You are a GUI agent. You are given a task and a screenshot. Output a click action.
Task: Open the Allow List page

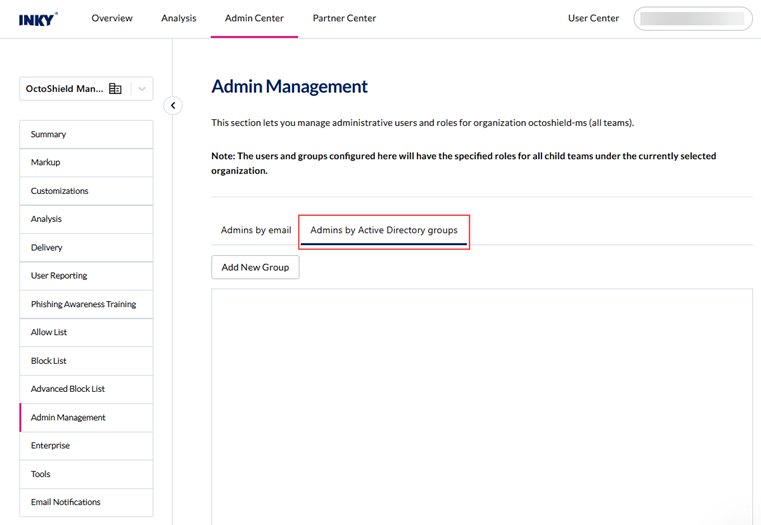[86, 332]
